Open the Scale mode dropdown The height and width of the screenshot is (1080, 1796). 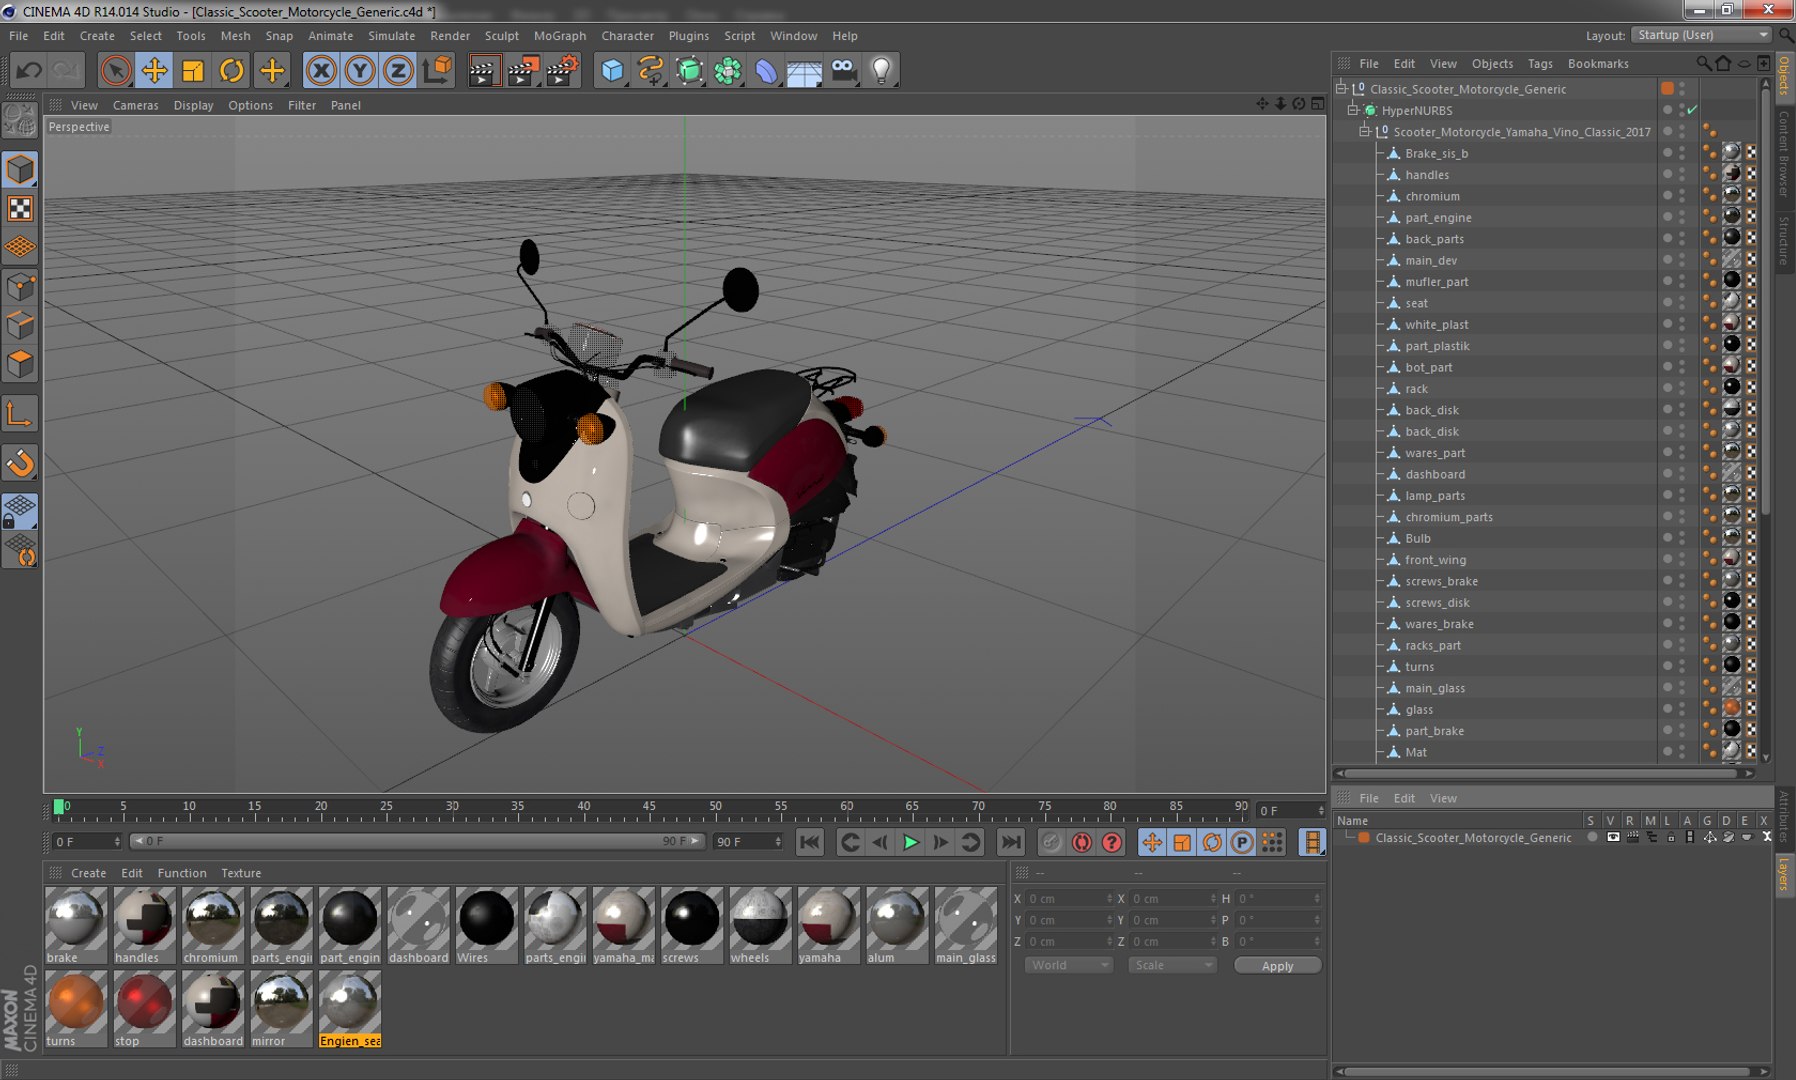point(1172,965)
